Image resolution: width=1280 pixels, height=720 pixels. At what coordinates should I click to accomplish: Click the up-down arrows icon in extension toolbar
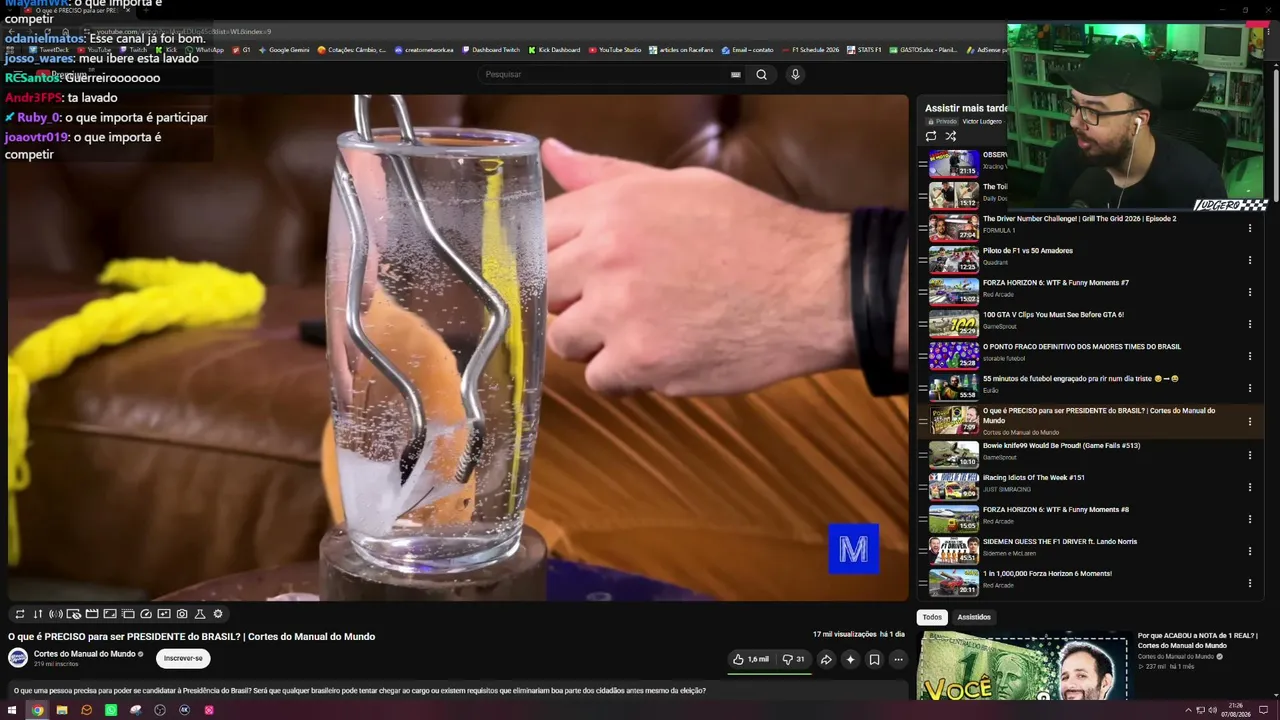pos(38,614)
